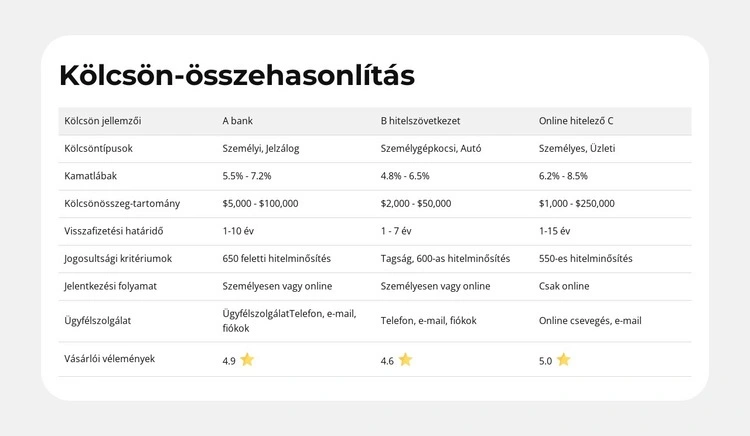The height and width of the screenshot is (436, 750).
Task: Click the Személyi, Jelzálog cell
Action: click(x=261, y=148)
